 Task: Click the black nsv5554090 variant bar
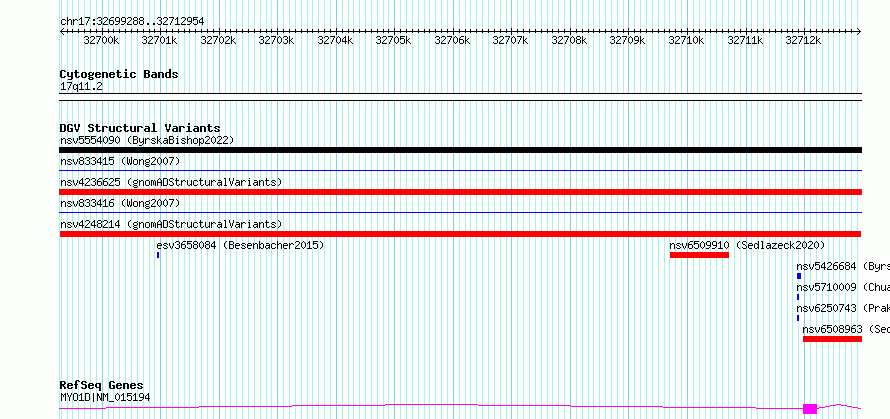pos(460,150)
